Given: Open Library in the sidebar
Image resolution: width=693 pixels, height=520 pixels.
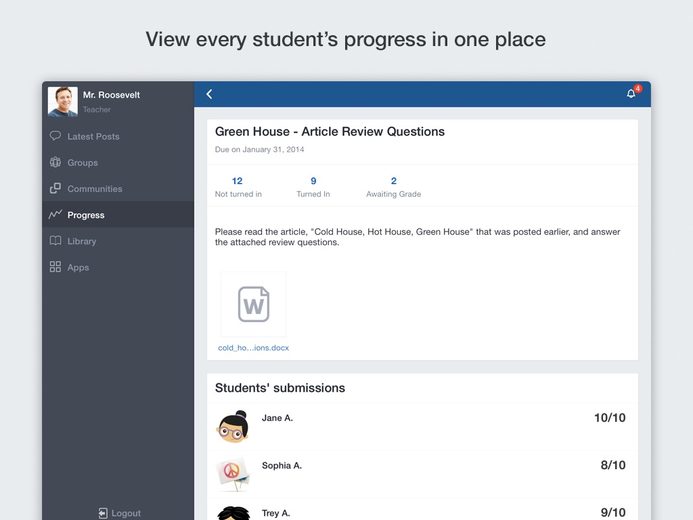Looking at the screenshot, I should [x=118, y=241].
